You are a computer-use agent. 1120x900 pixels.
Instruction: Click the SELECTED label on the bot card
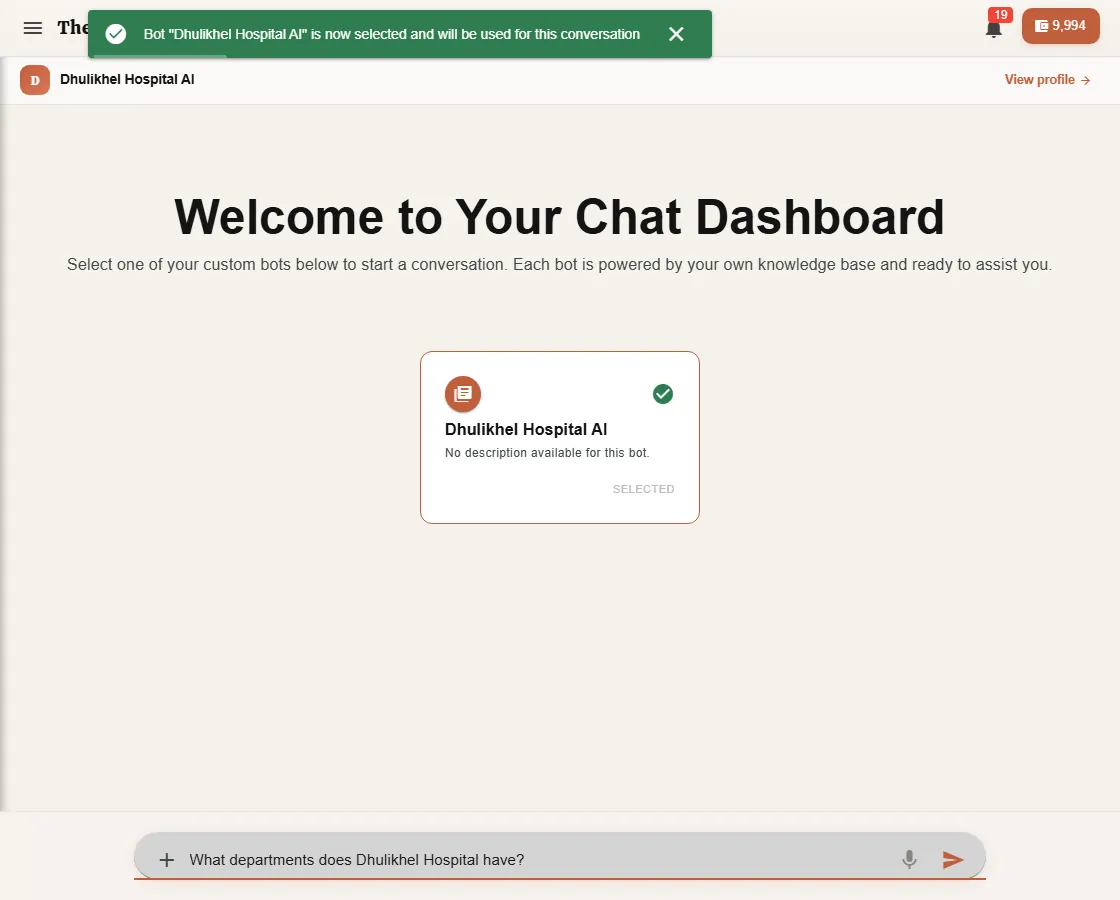pyautogui.click(x=644, y=489)
